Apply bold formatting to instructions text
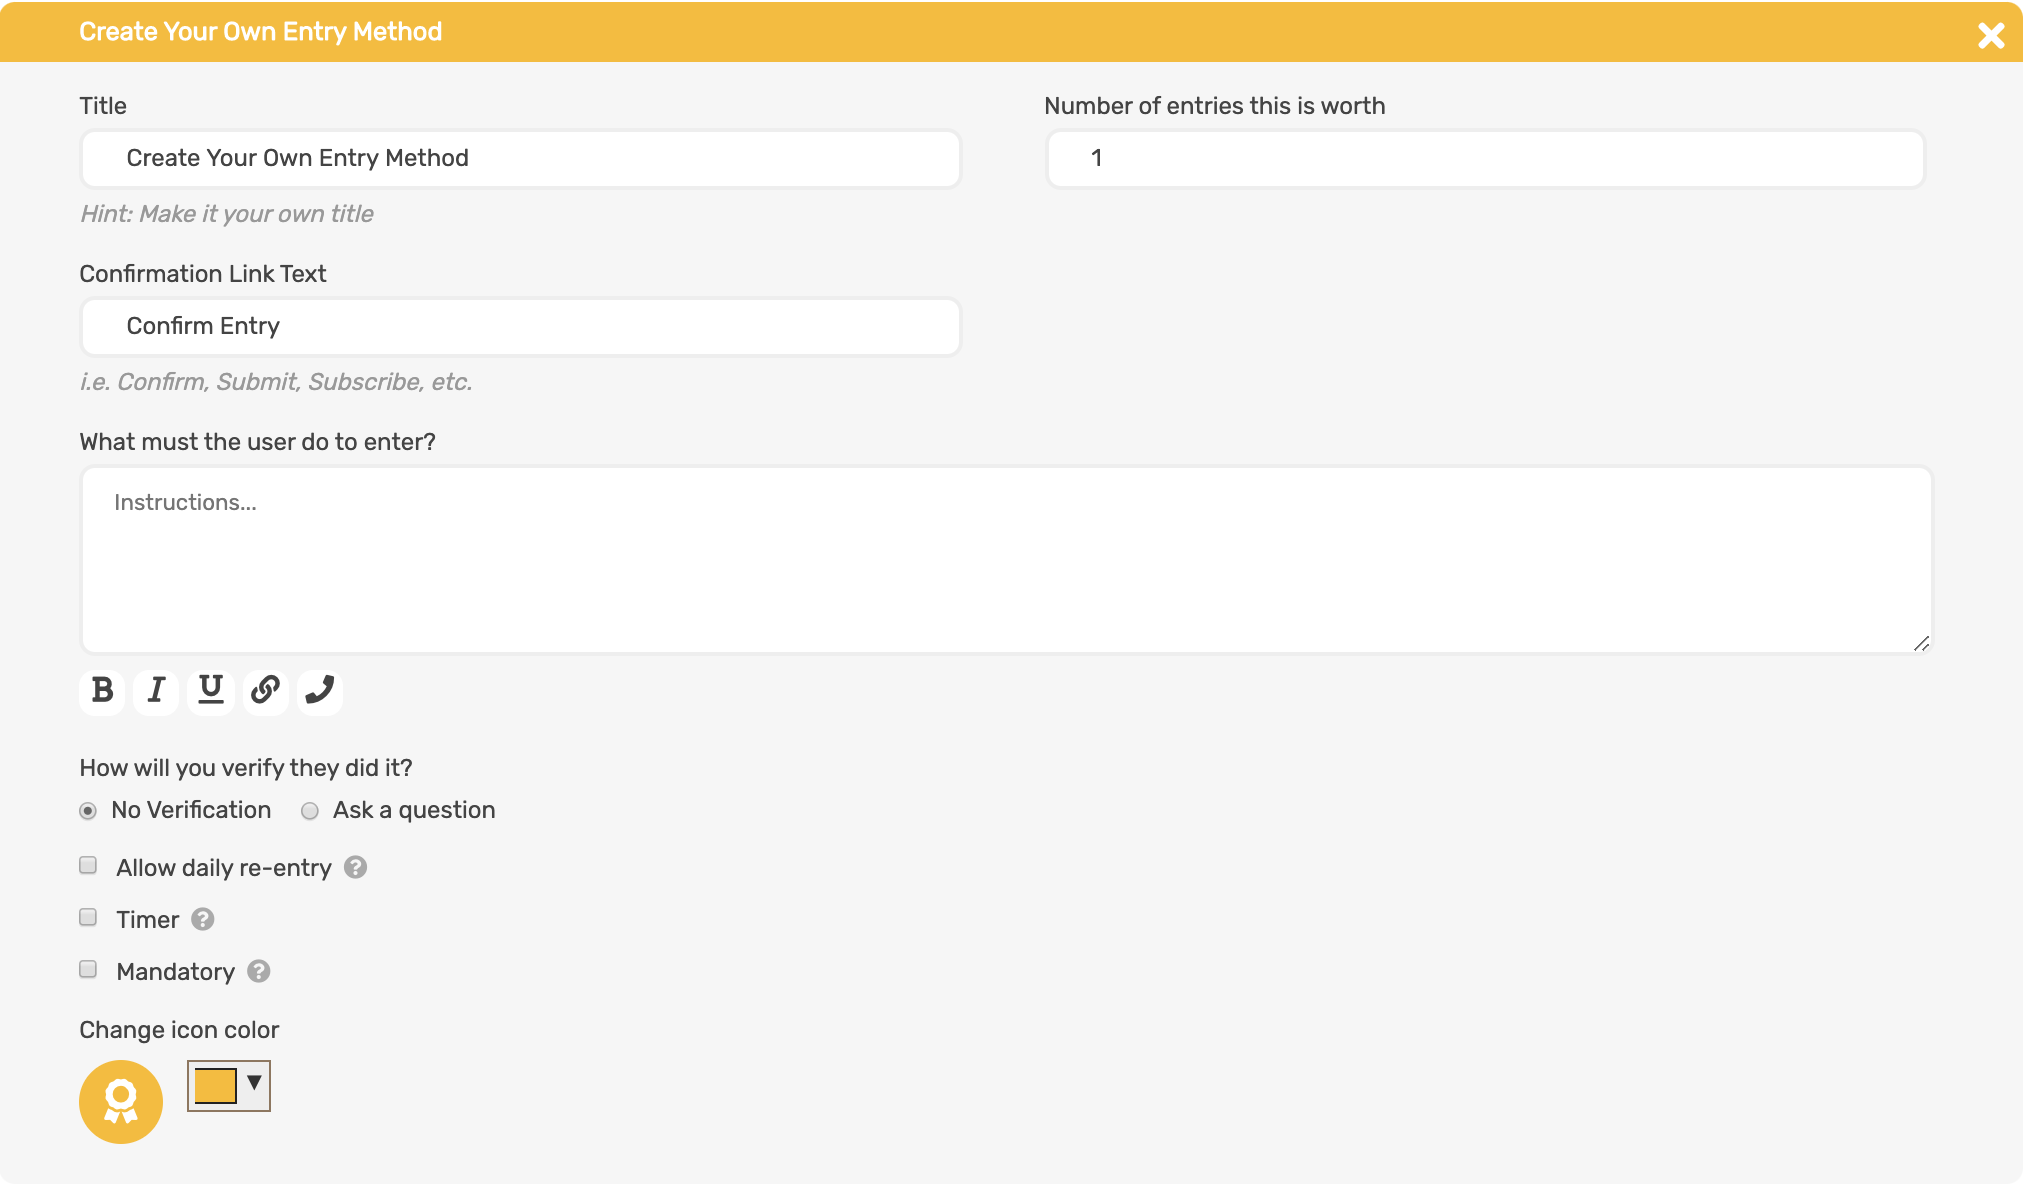The image size is (2025, 1187). (101, 691)
